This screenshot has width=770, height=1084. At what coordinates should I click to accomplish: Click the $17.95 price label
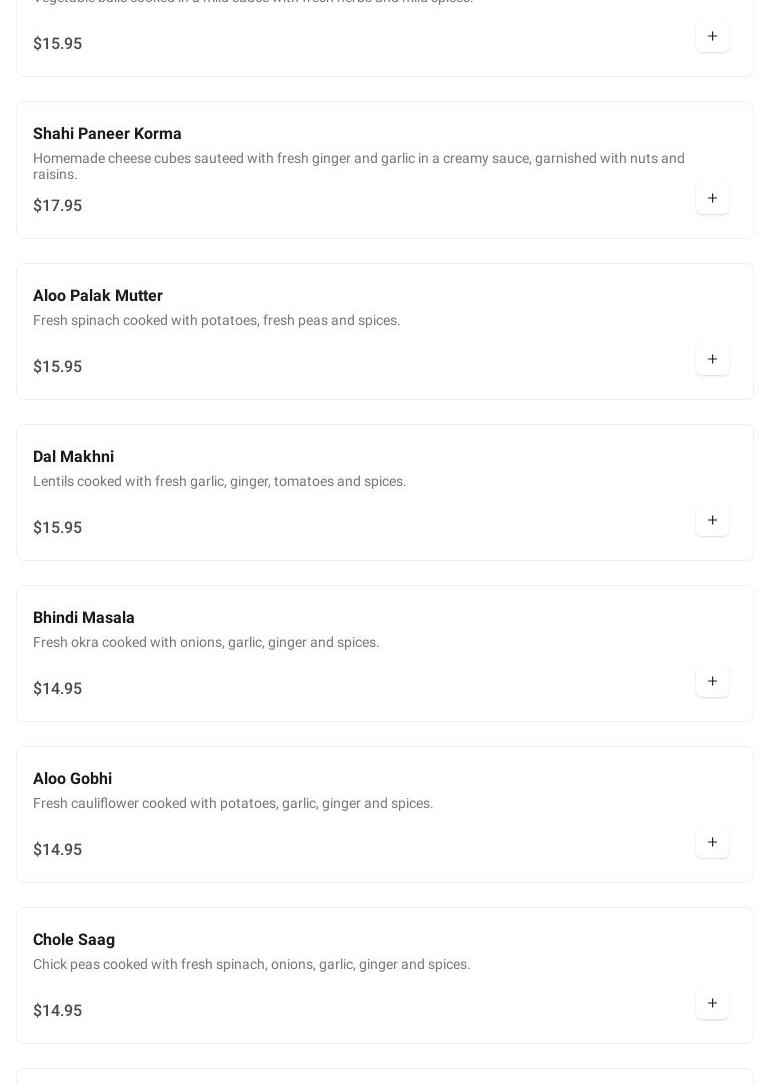click(57, 206)
